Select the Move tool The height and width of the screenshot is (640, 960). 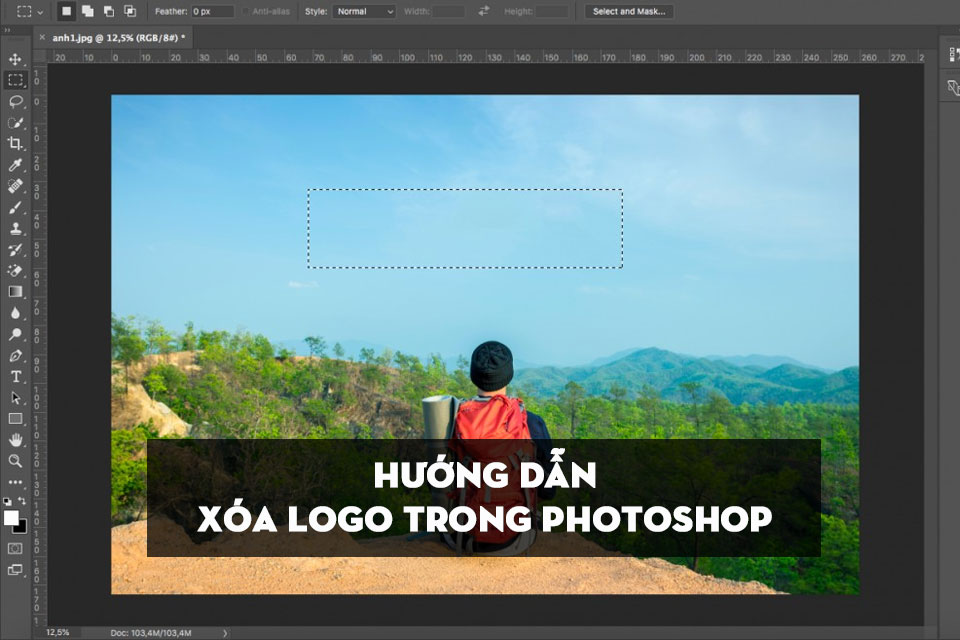pos(15,59)
